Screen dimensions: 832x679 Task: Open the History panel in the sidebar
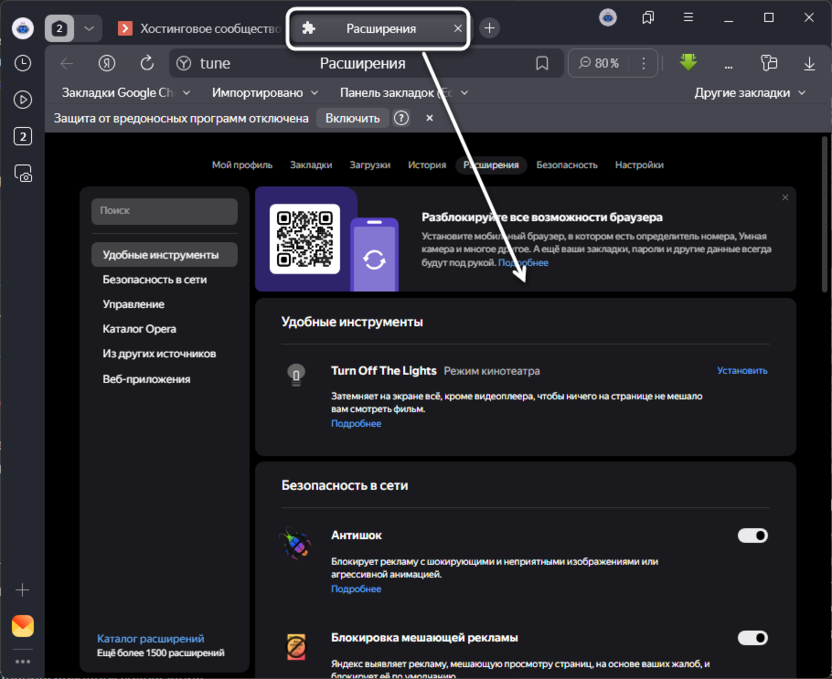22,64
